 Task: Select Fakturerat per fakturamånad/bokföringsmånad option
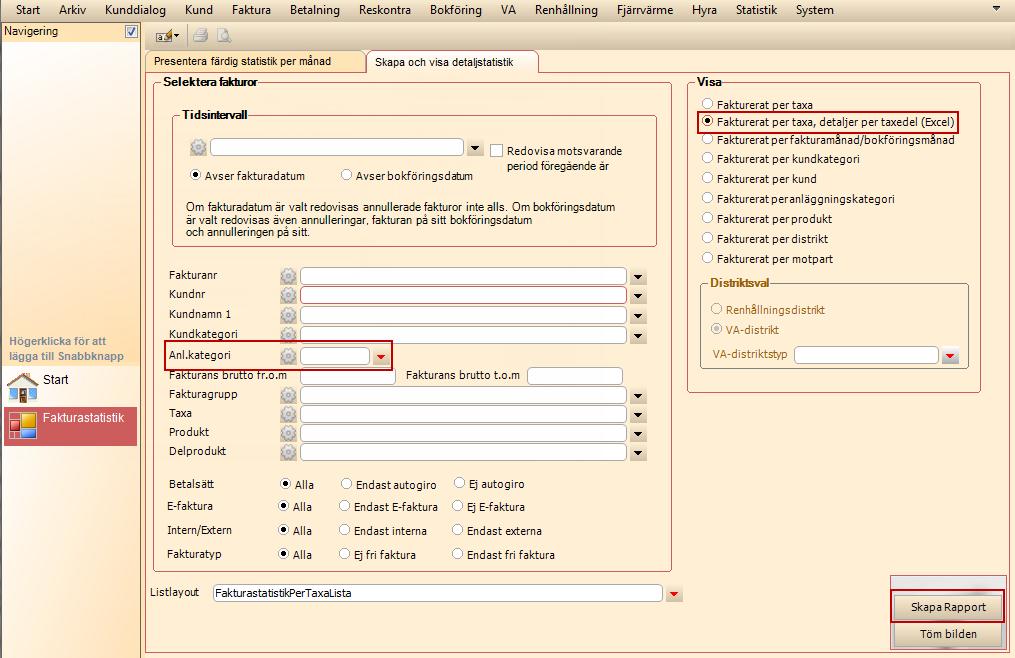click(x=708, y=139)
